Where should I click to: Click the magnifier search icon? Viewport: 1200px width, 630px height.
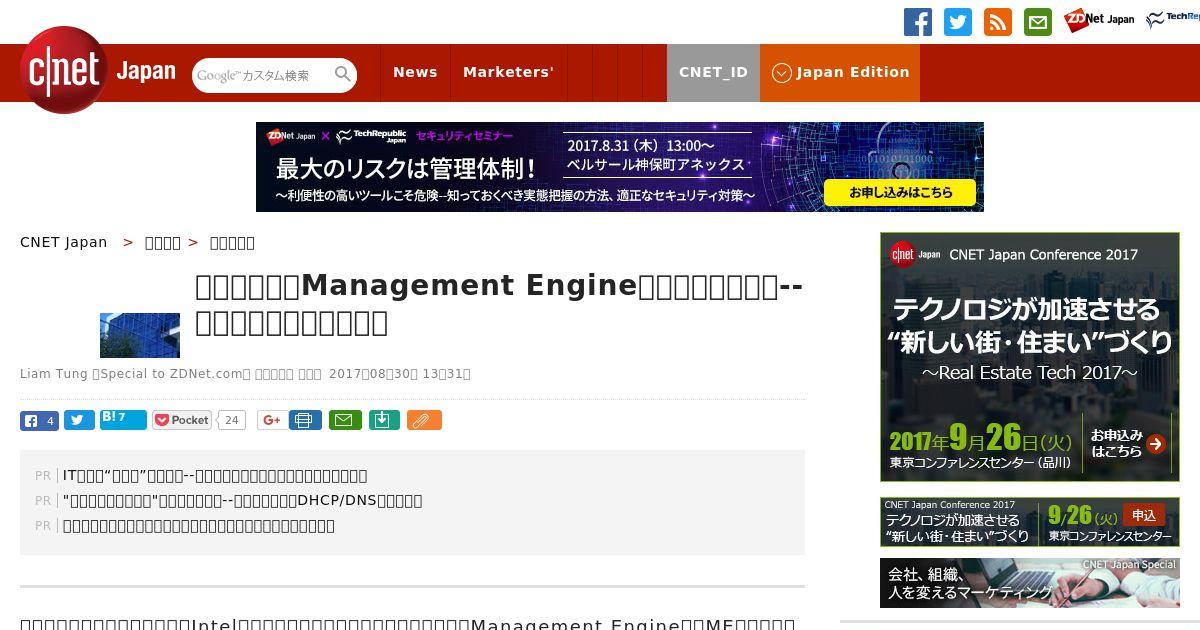[x=343, y=75]
